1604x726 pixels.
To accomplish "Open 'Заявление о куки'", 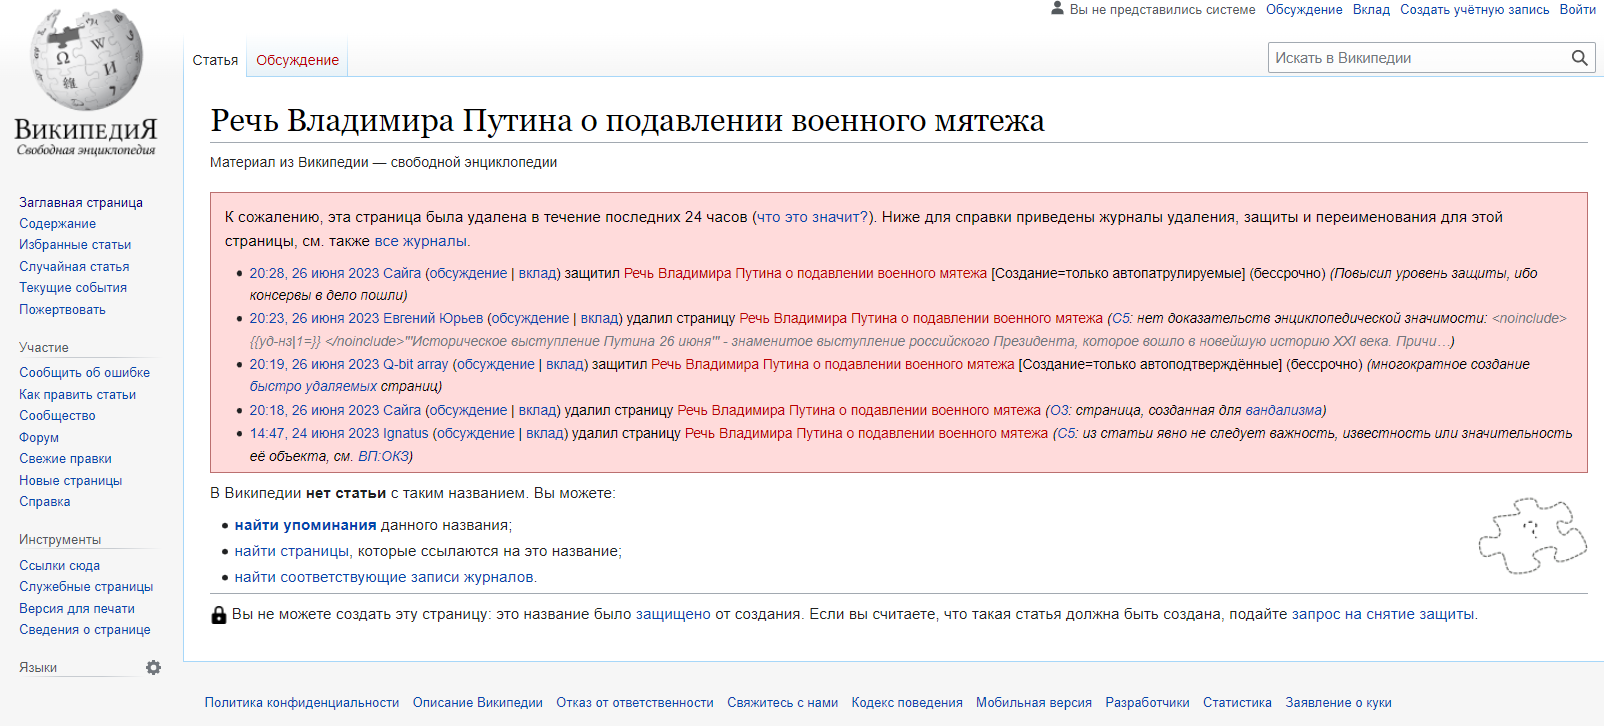I will coord(1338,703).
